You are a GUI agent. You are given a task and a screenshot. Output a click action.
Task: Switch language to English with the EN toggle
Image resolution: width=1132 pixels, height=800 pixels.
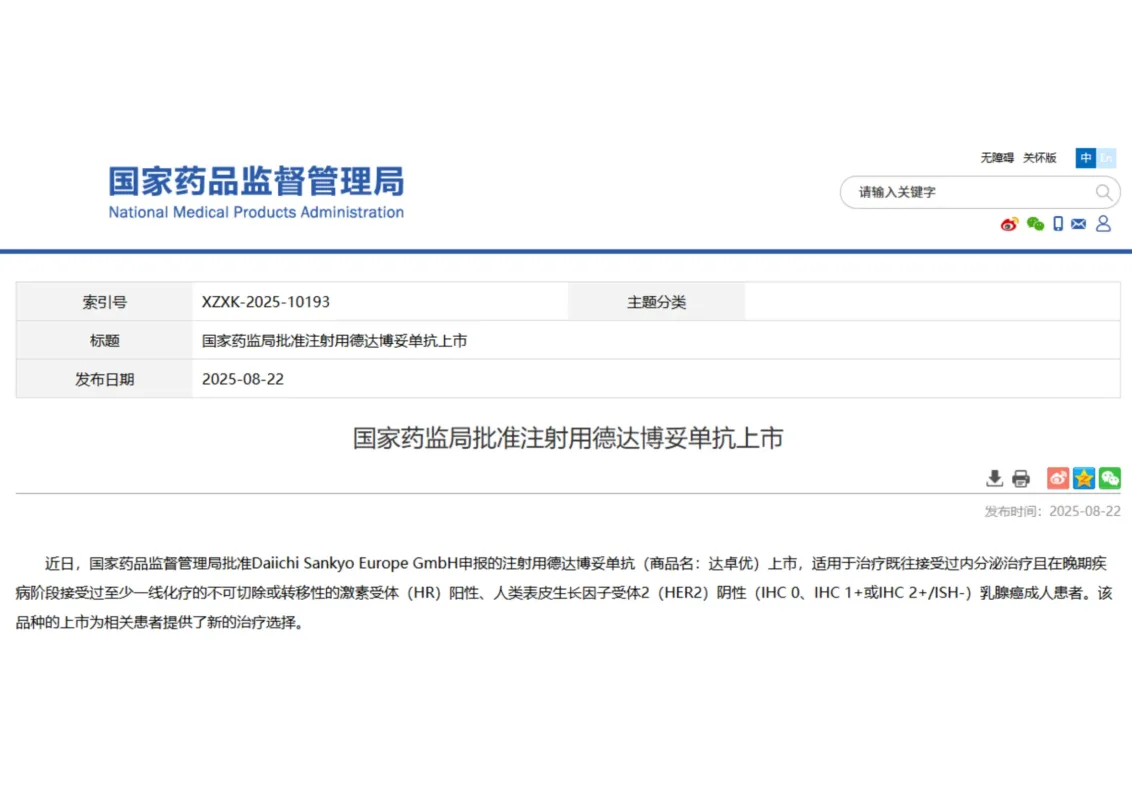click(1107, 157)
